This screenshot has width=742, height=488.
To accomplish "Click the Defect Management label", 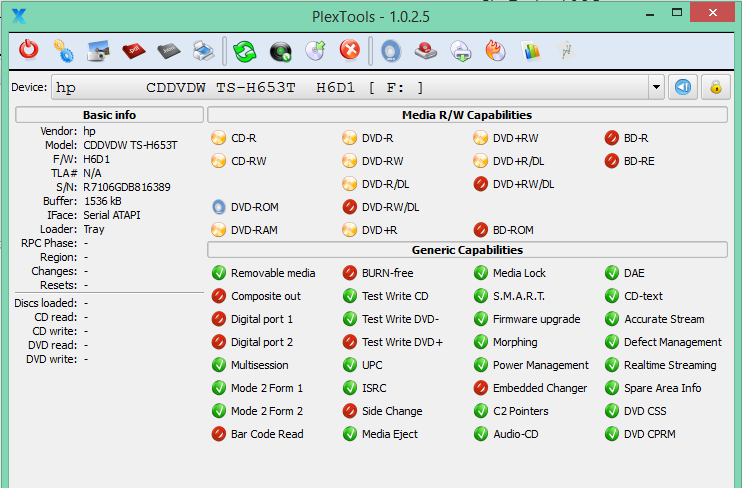I will coord(673,342).
